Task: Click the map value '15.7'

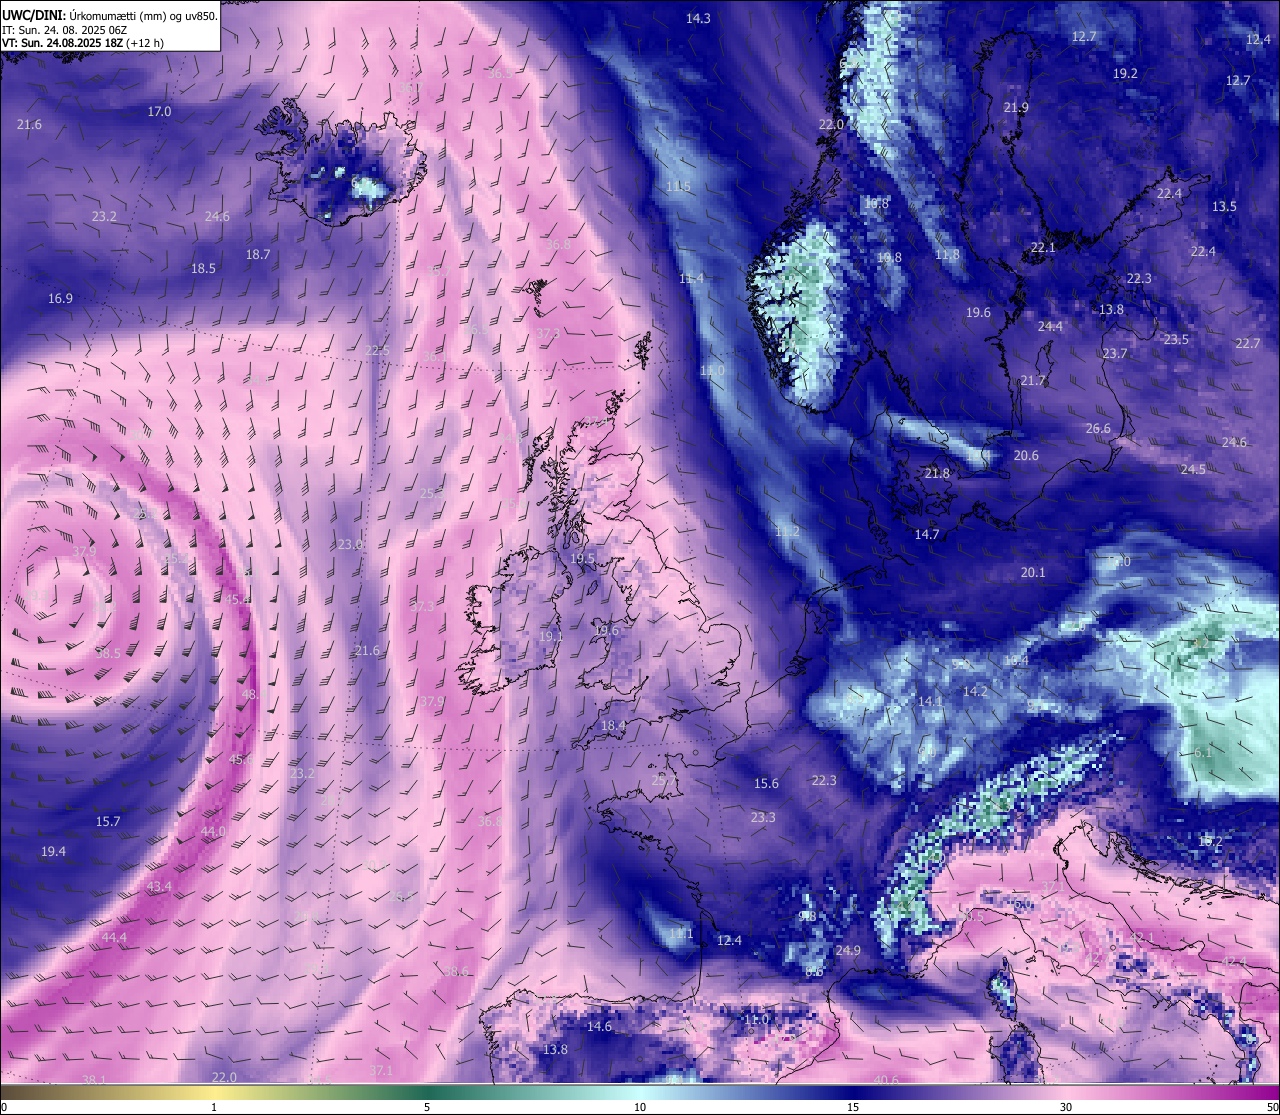Action: point(108,822)
